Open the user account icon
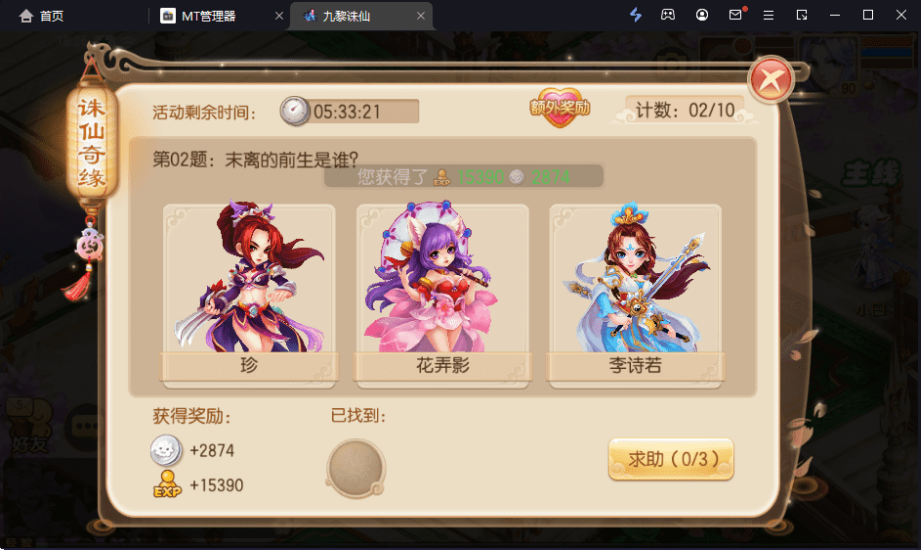 click(x=701, y=15)
